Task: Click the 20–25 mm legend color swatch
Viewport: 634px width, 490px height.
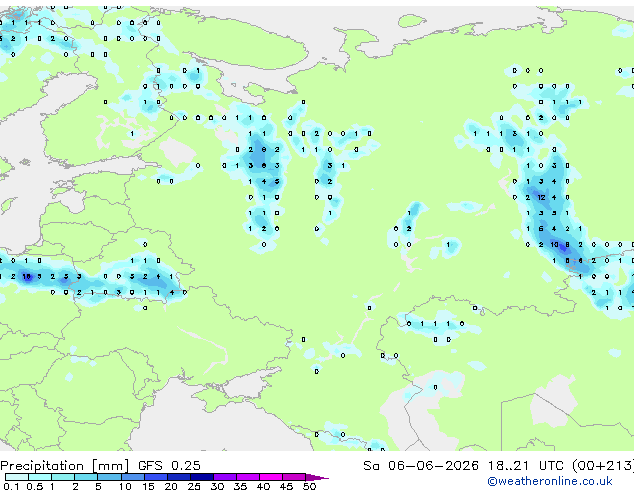Action: tap(178, 477)
